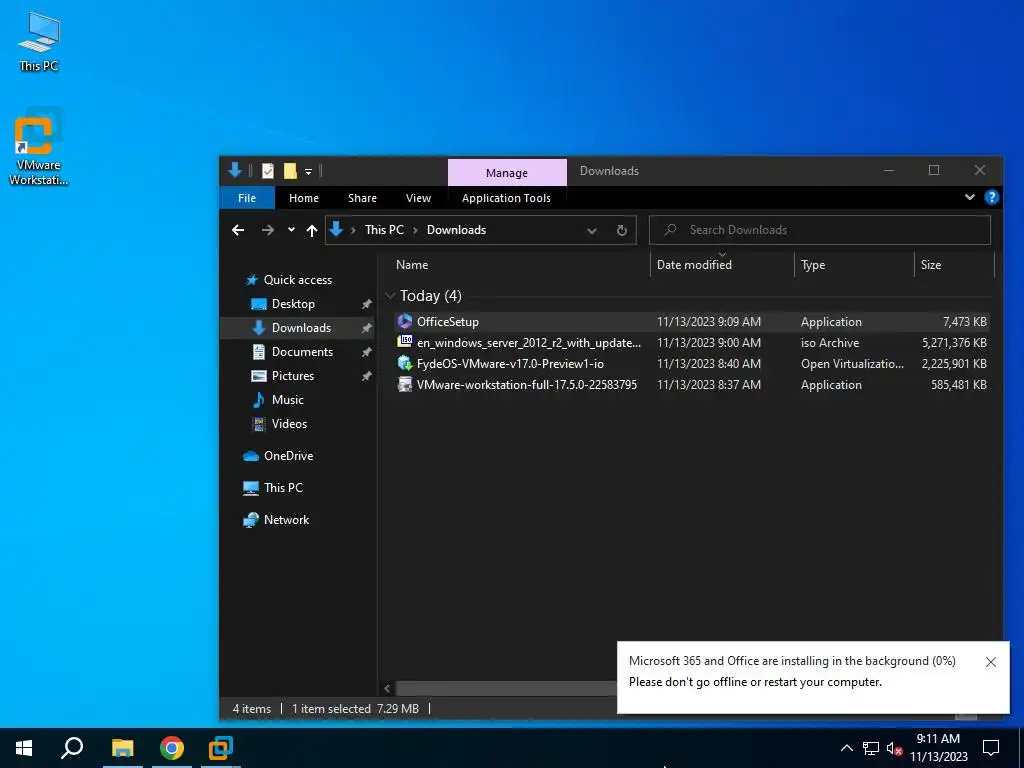Collapse the Today (4) group
The width and height of the screenshot is (1024, 768).
point(391,296)
